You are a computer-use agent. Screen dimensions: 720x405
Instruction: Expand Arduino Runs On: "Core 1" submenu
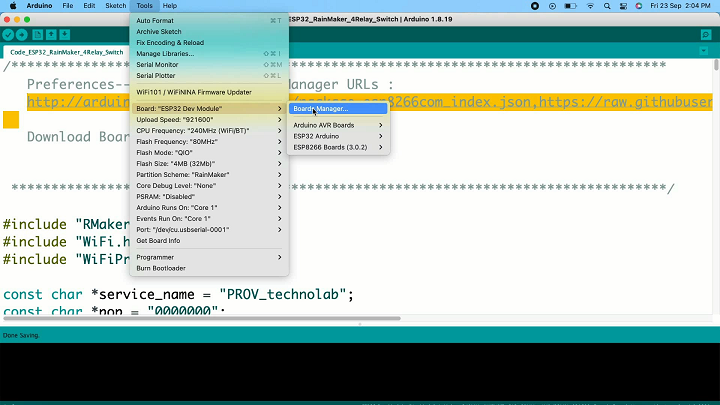(x=209, y=208)
